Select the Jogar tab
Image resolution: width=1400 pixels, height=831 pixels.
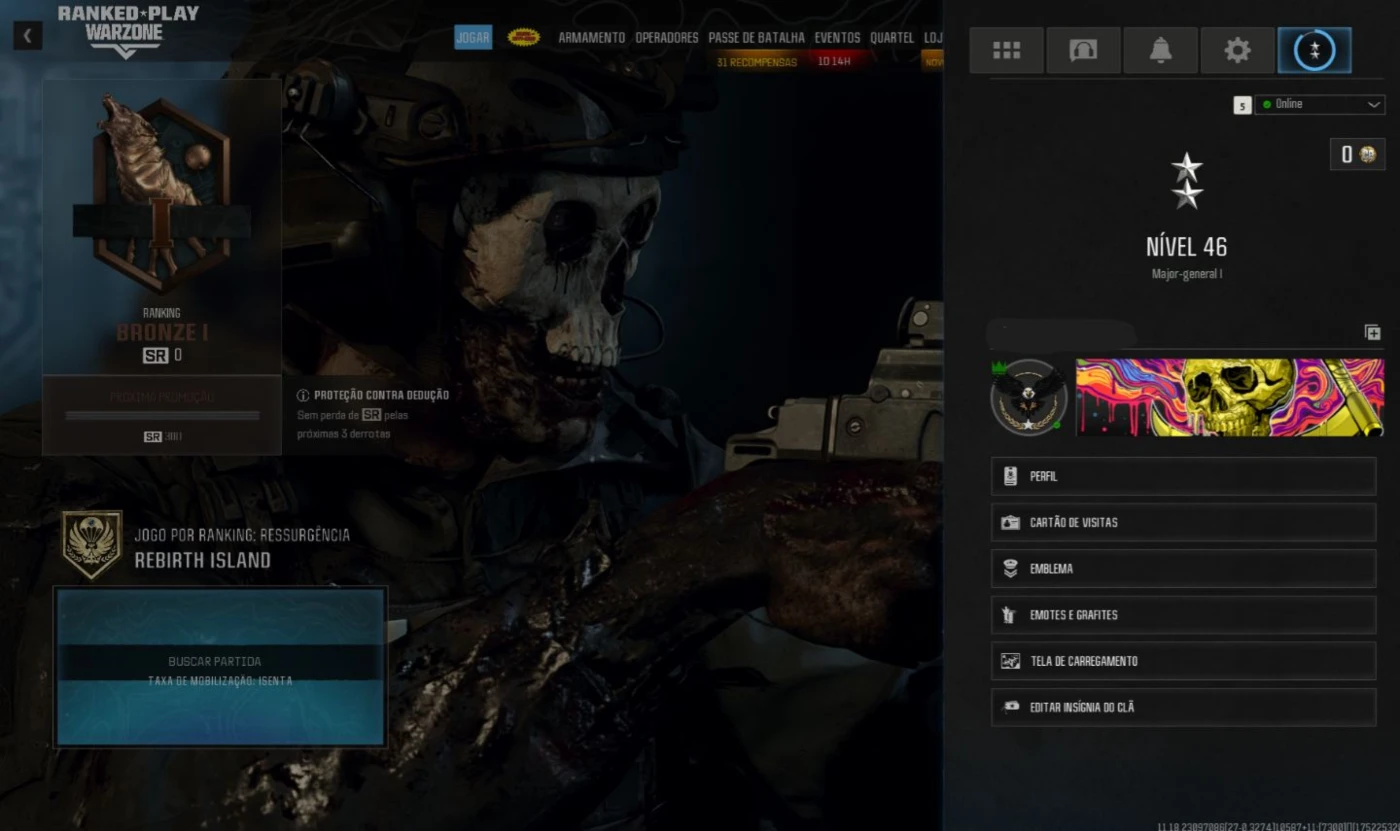pos(473,38)
